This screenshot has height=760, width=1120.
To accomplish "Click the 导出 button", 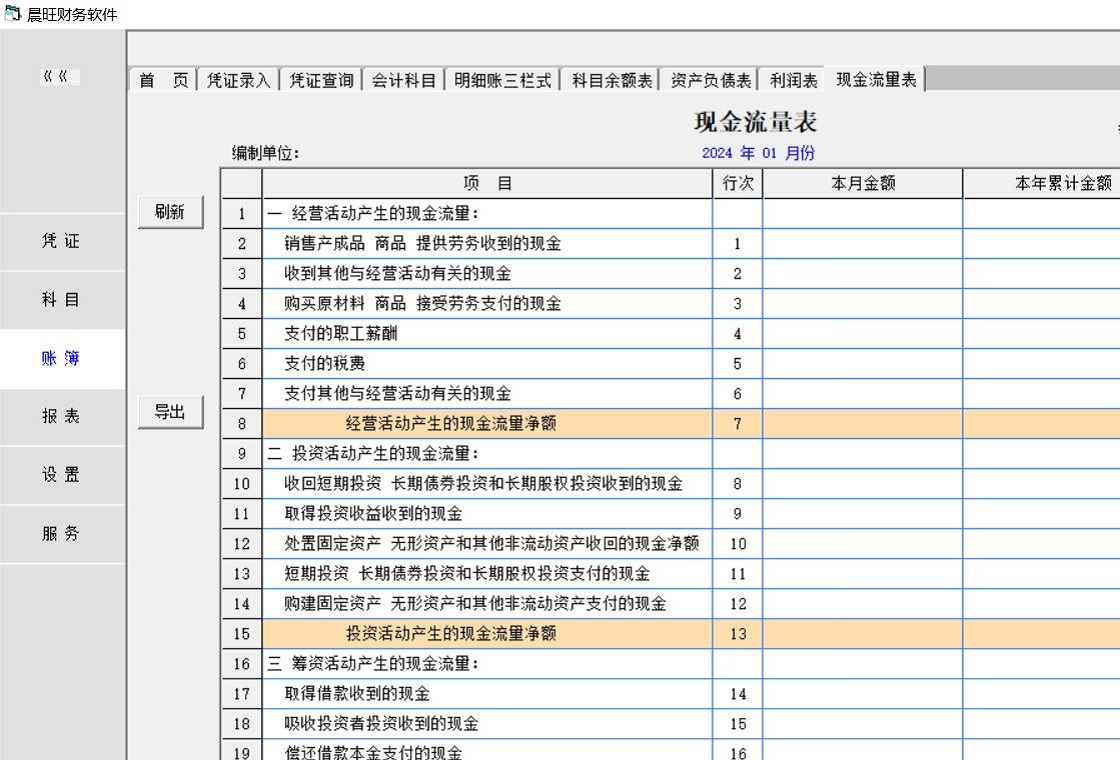I will click(170, 412).
